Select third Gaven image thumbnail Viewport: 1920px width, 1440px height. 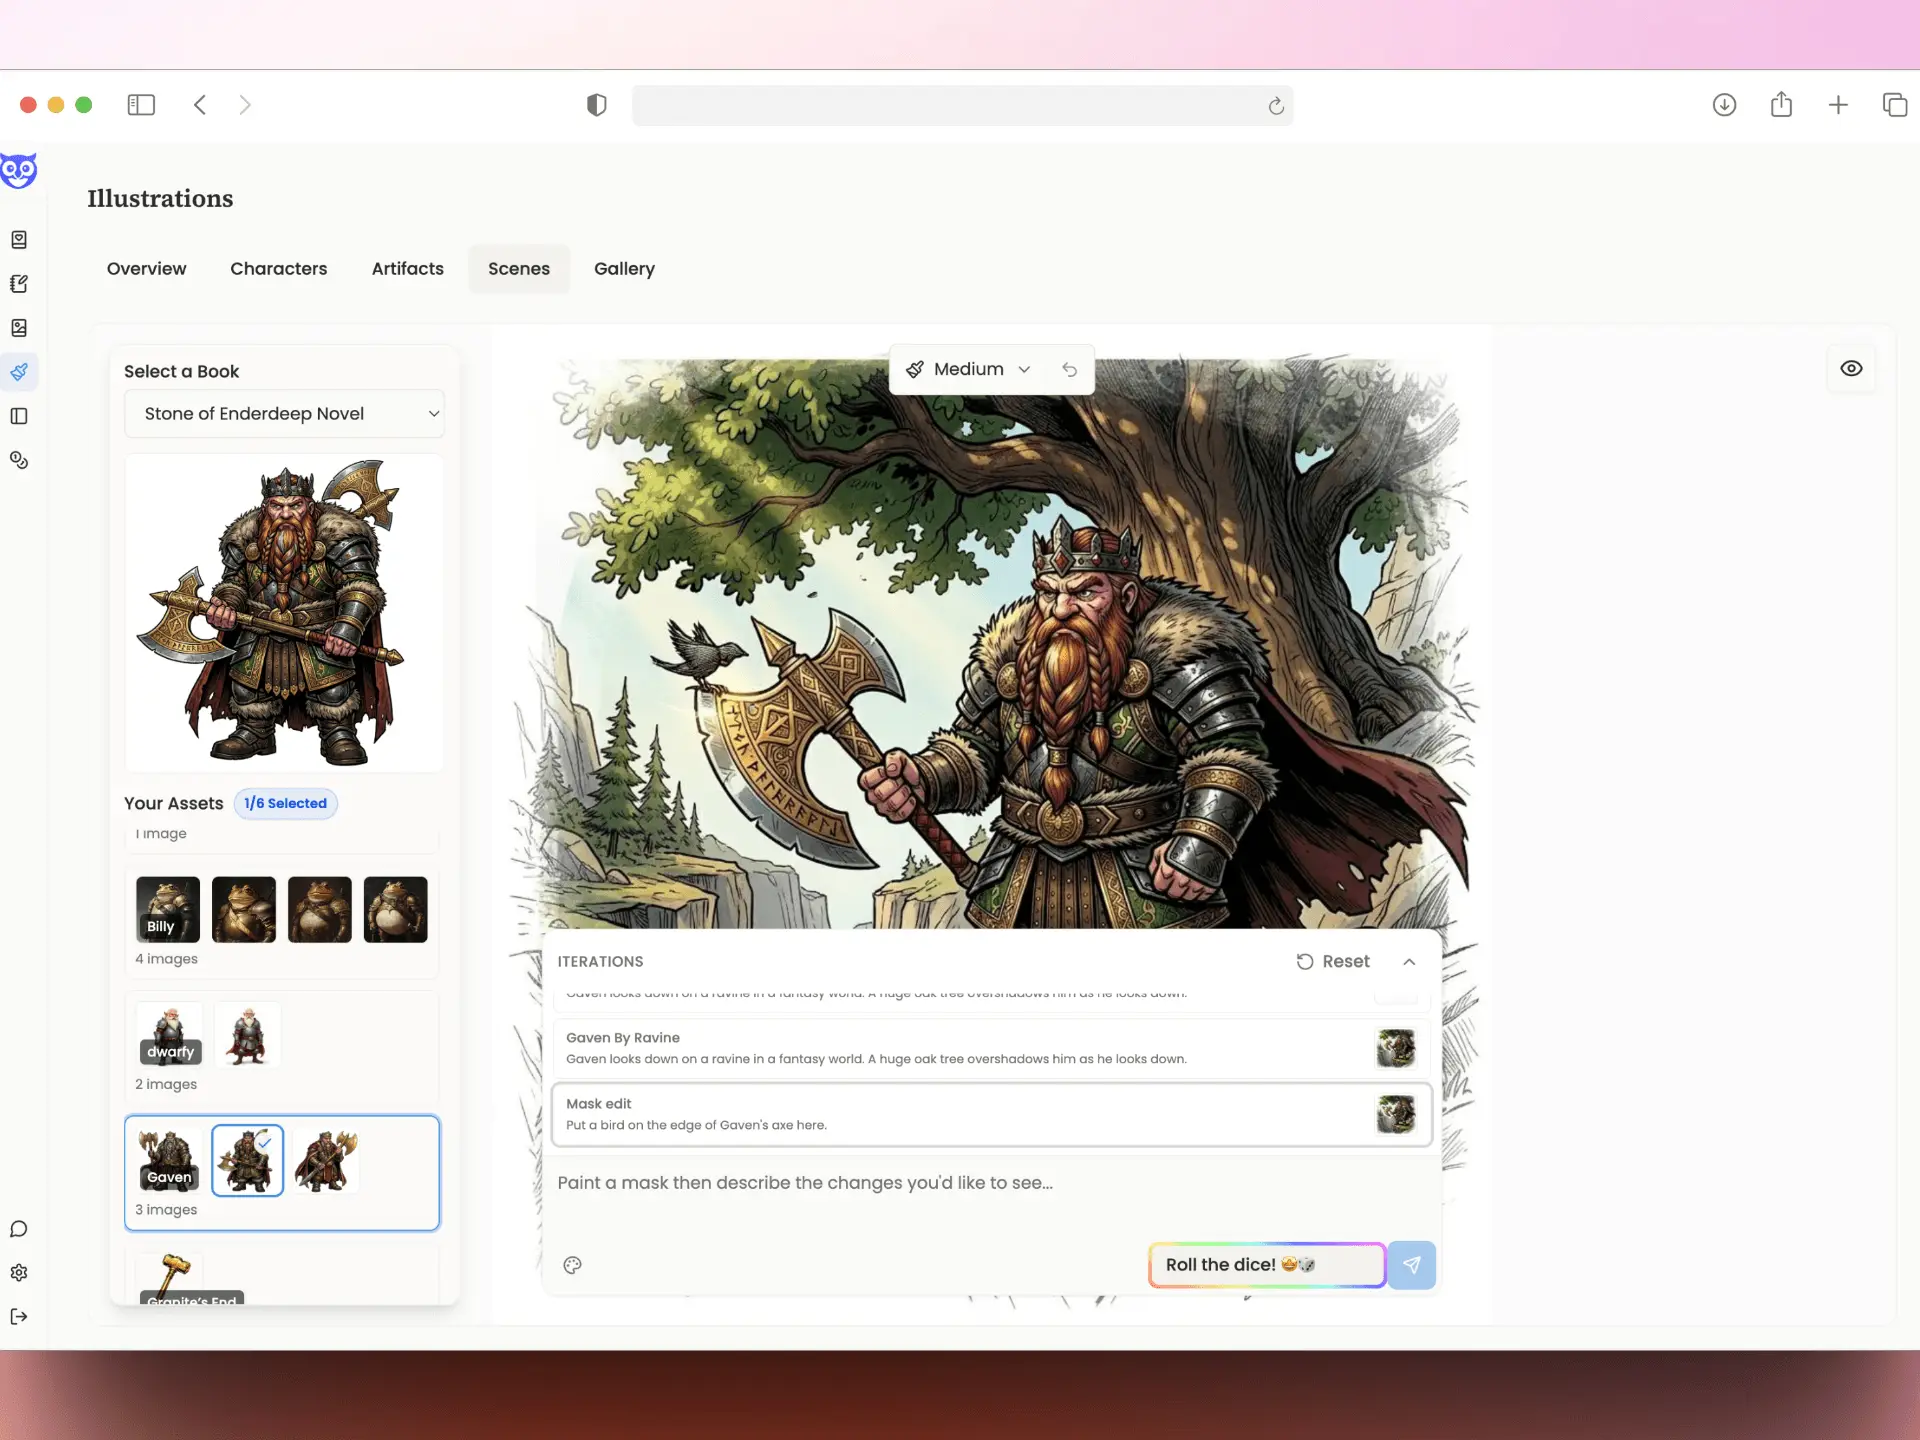pos(326,1161)
